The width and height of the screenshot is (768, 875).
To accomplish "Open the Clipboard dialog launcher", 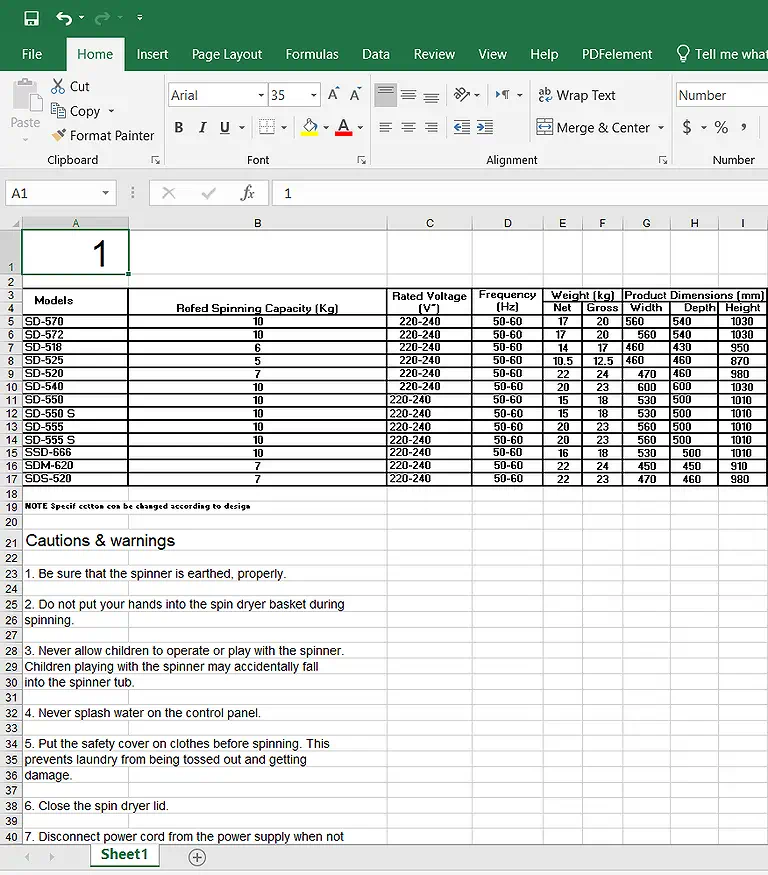I will [x=156, y=160].
